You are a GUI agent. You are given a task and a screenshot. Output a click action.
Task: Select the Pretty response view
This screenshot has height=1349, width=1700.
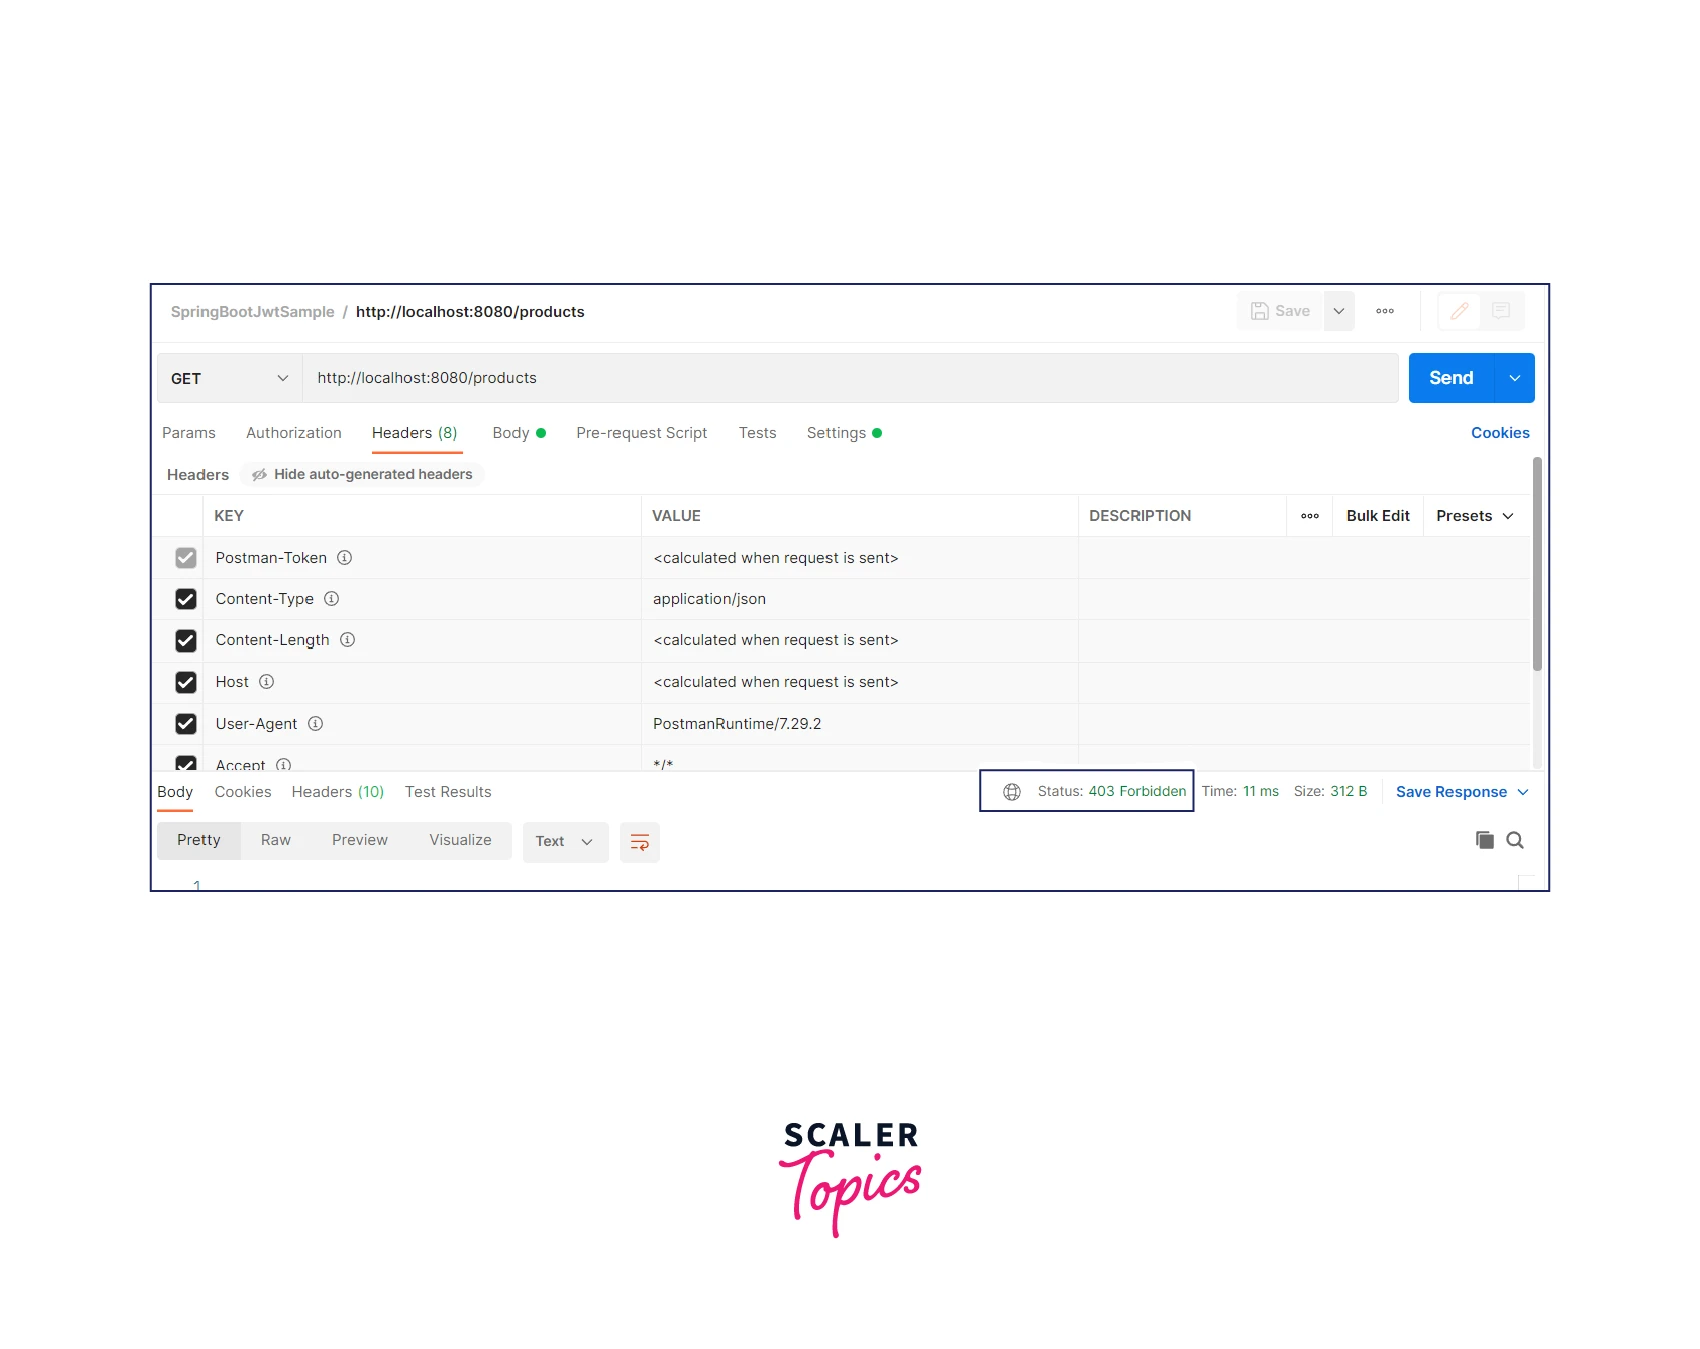pyautogui.click(x=199, y=840)
